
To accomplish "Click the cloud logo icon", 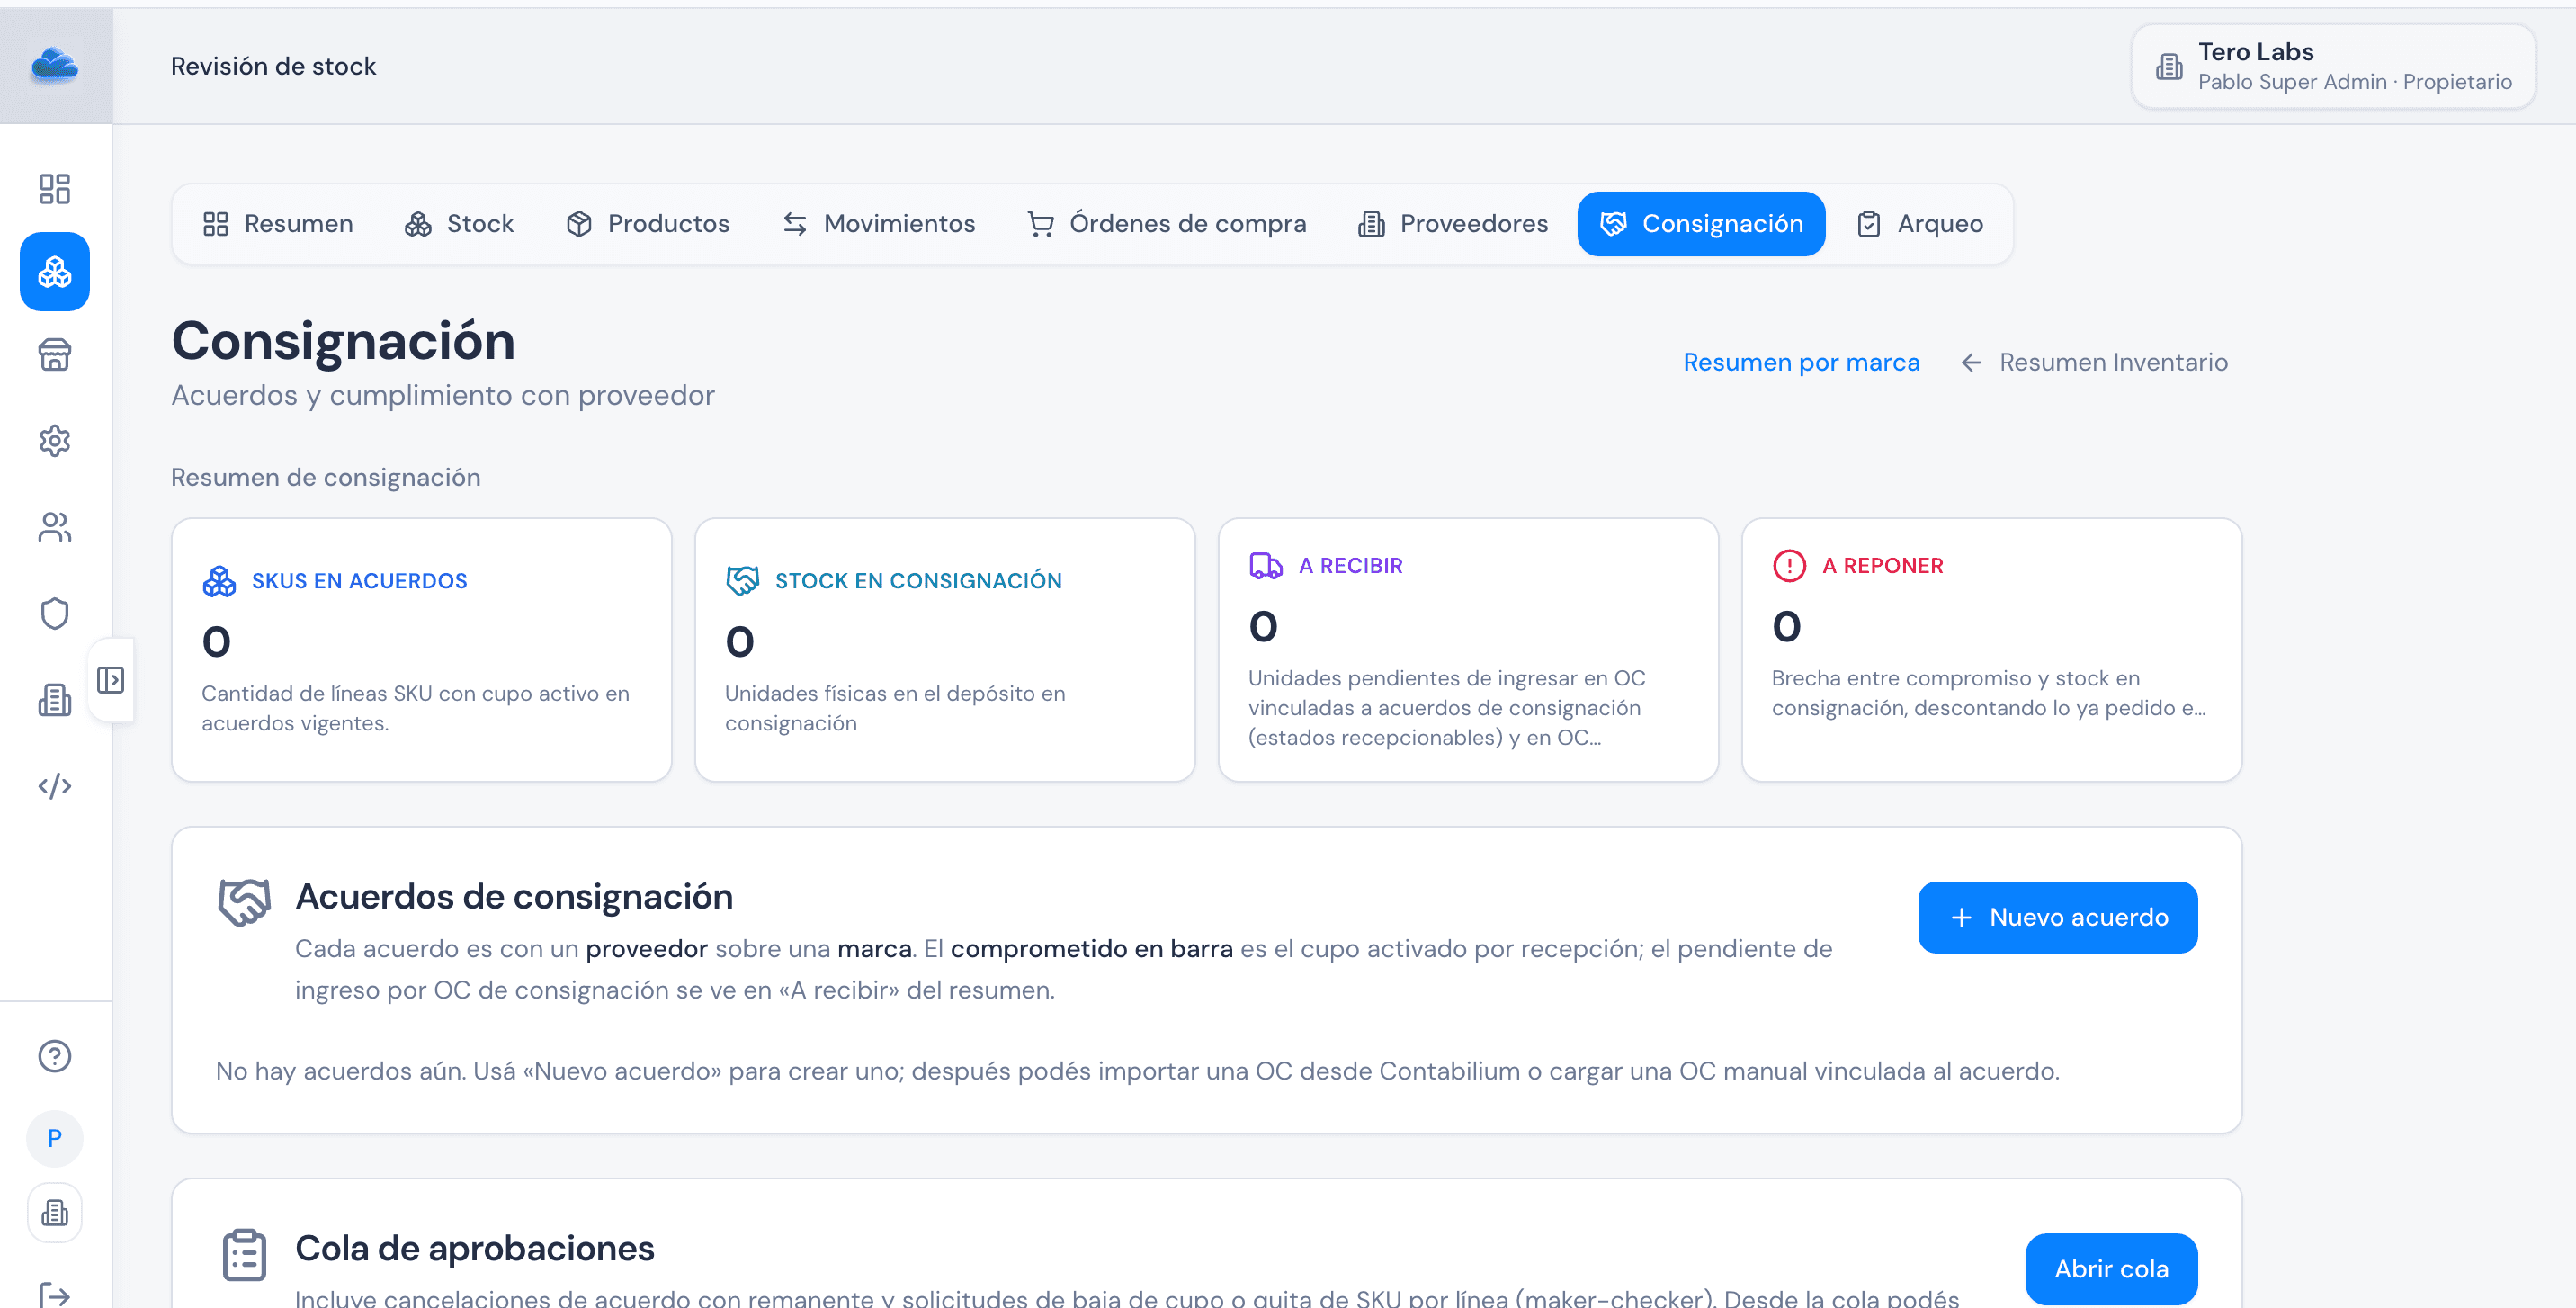I will pyautogui.click(x=55, y=66).
